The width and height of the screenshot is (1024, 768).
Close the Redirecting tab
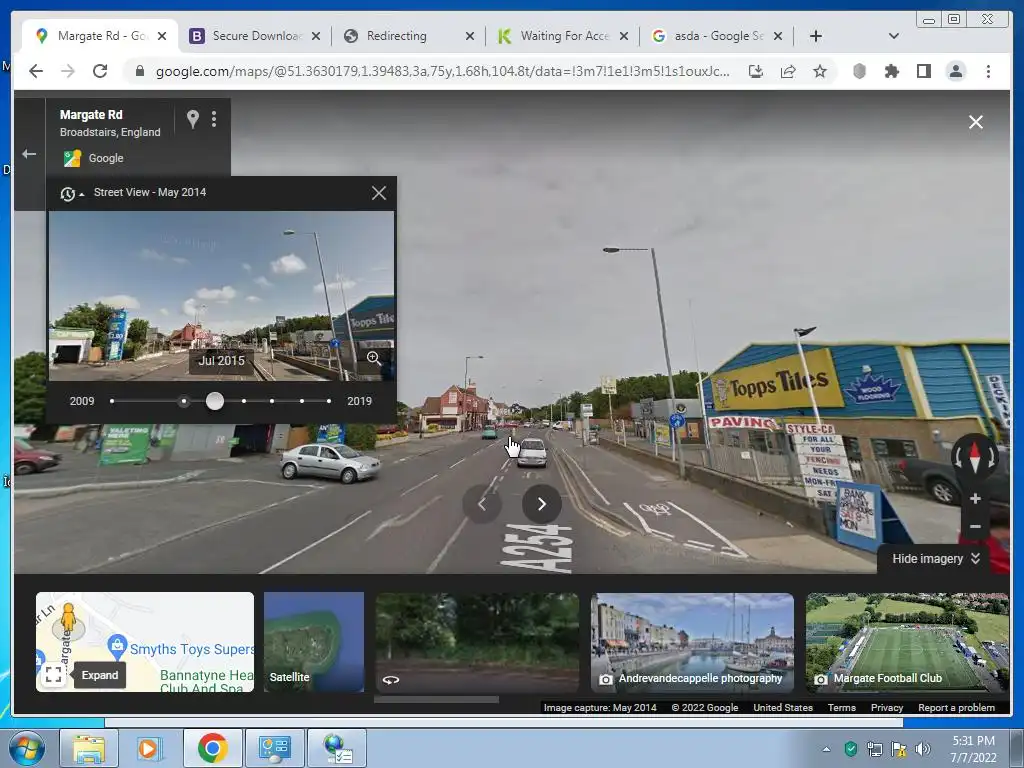470,36
